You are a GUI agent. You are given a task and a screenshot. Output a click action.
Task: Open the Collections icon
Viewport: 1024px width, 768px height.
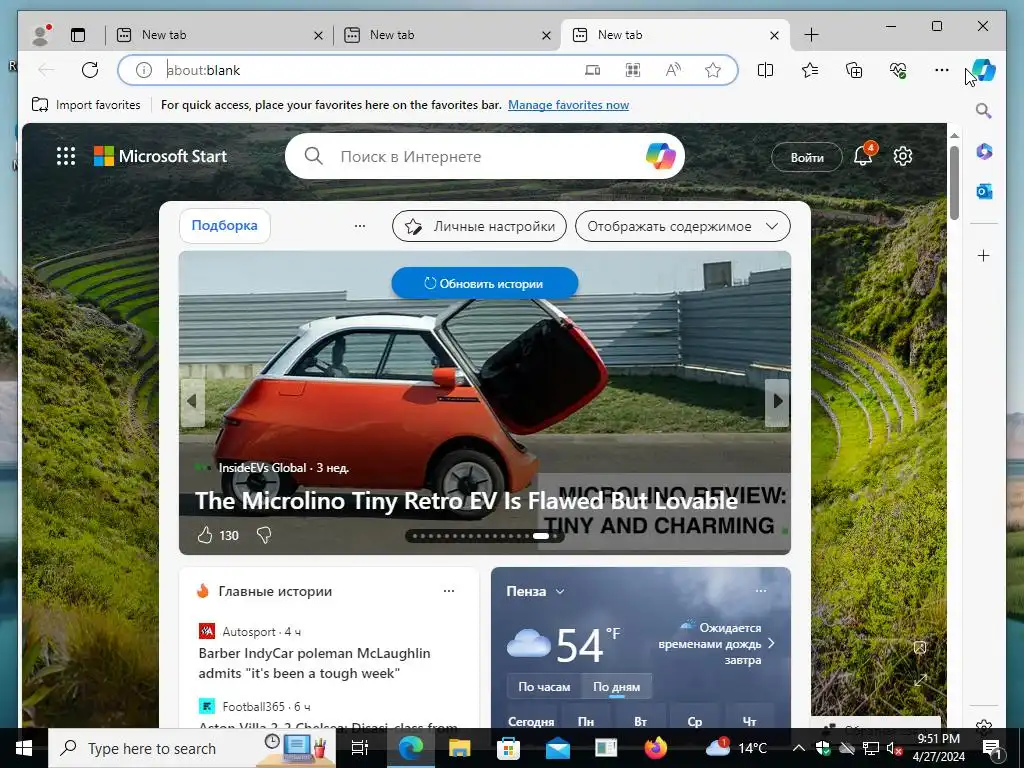[854, 70]
